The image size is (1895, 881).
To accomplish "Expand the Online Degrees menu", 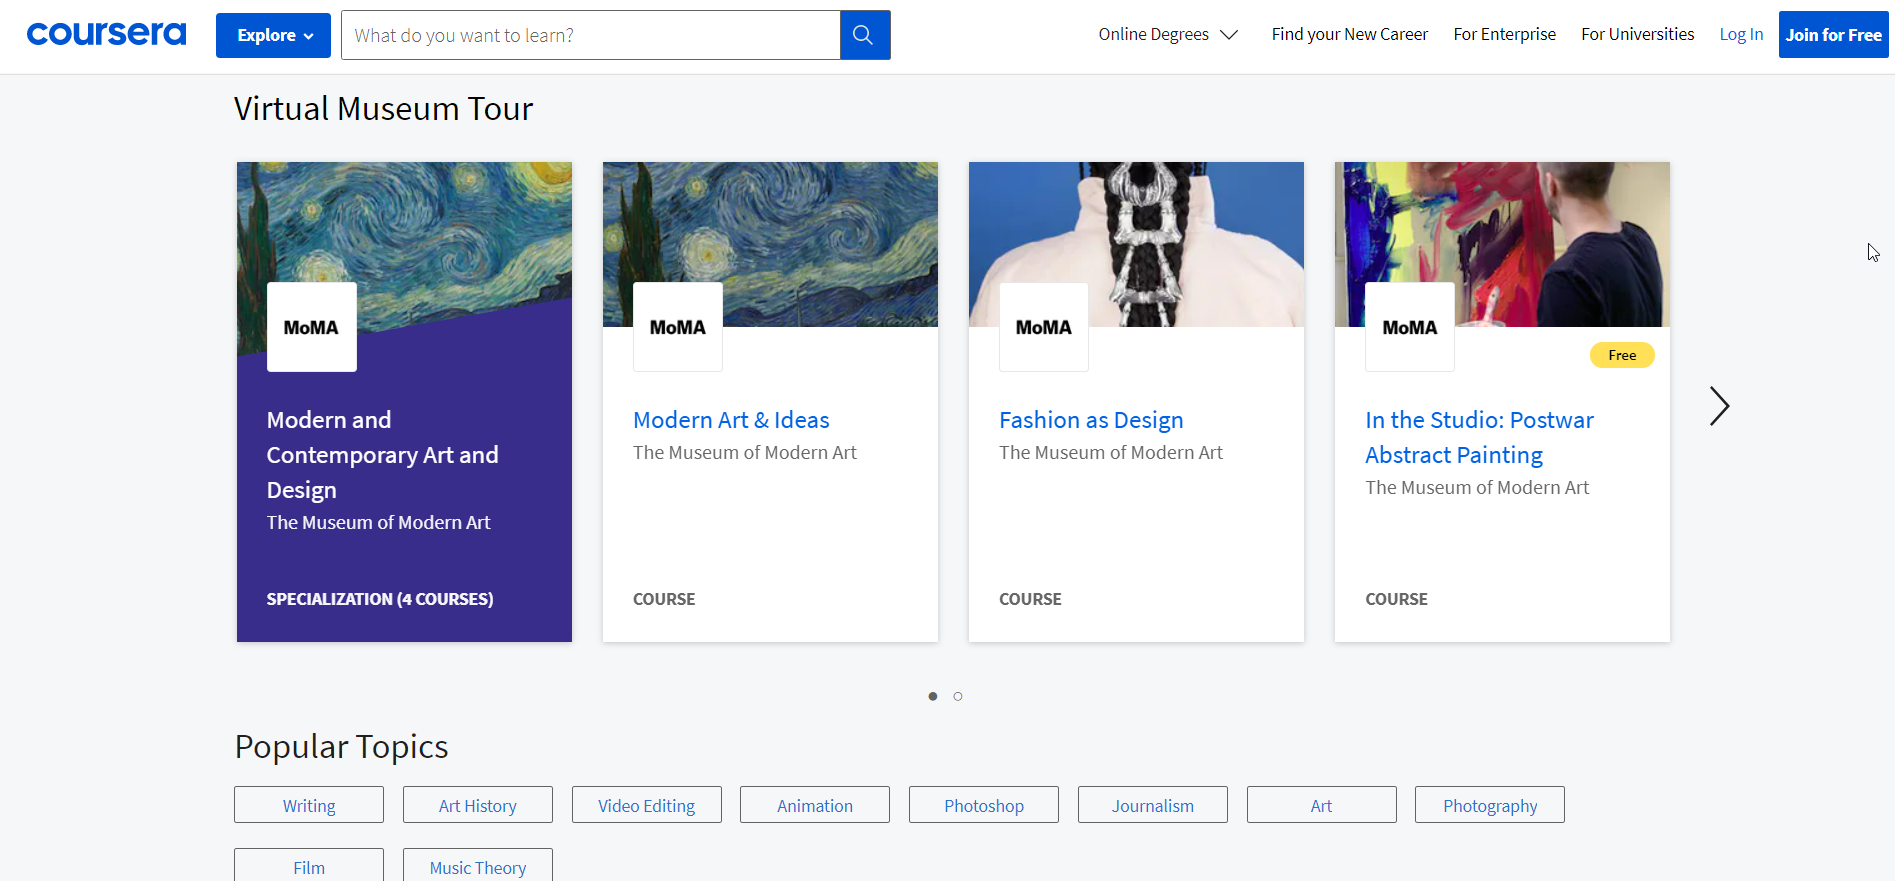I will coord(1168,34).
